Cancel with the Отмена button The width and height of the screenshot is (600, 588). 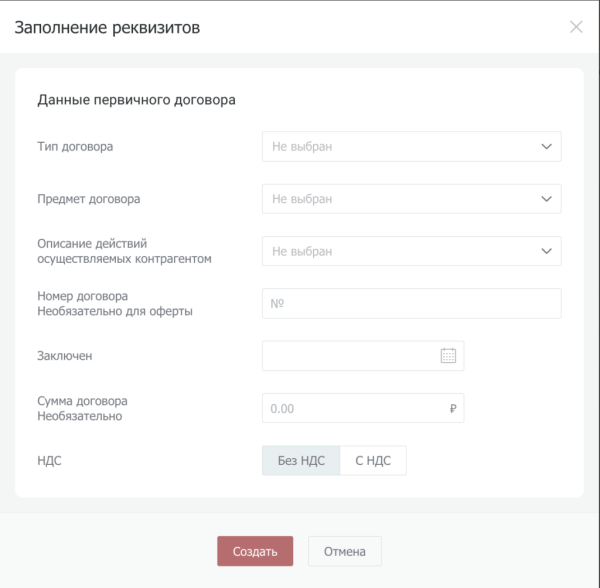(x=344, y=551)
